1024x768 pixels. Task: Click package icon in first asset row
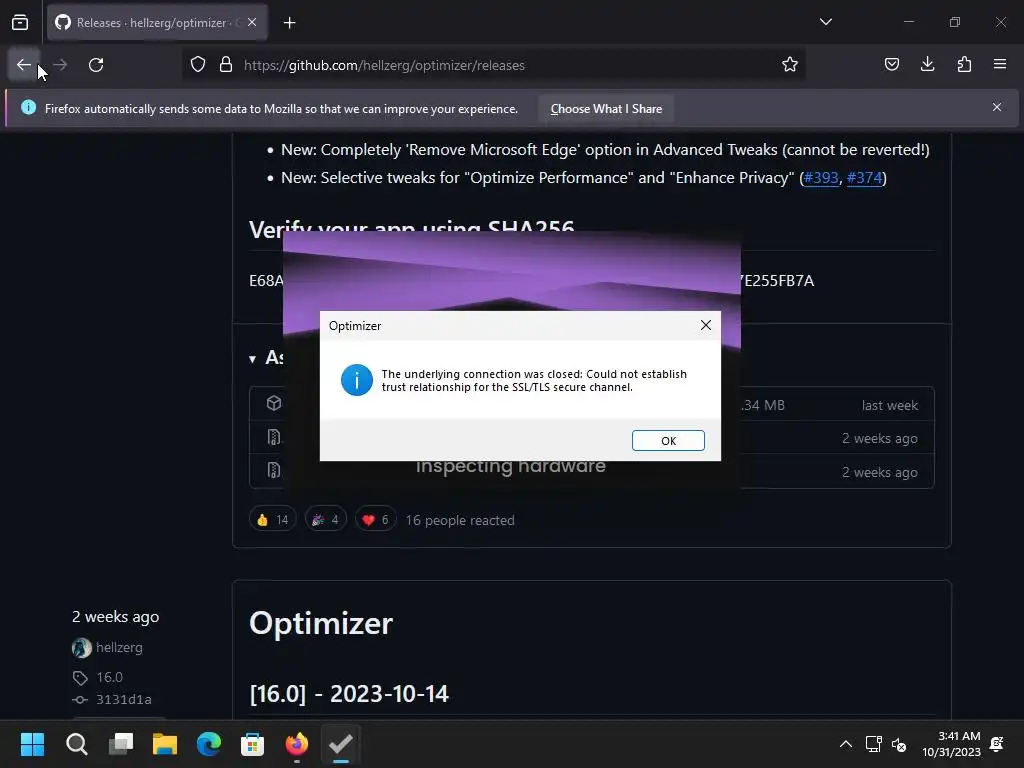click(274, 404)
